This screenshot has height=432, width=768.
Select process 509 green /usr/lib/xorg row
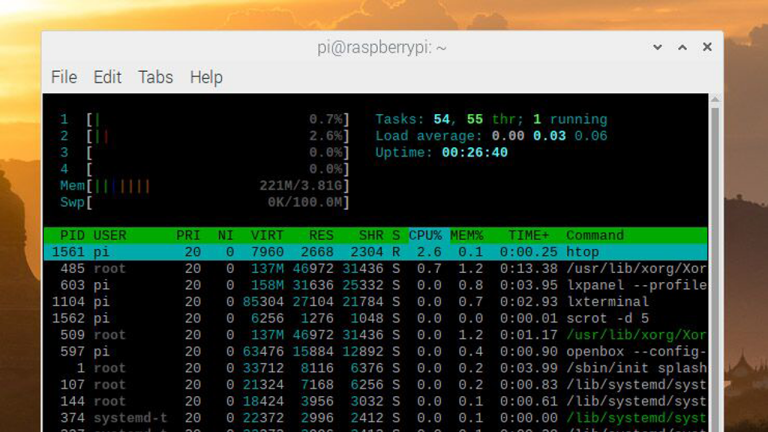(x=376, y=335)
